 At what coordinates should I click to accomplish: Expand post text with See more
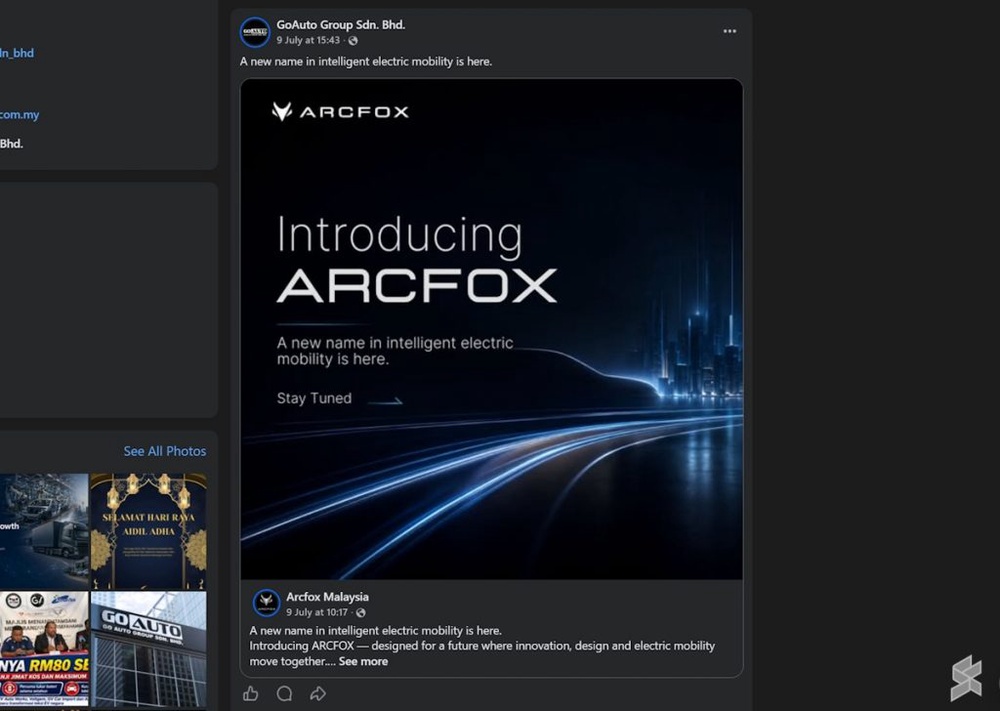point(363,661)
